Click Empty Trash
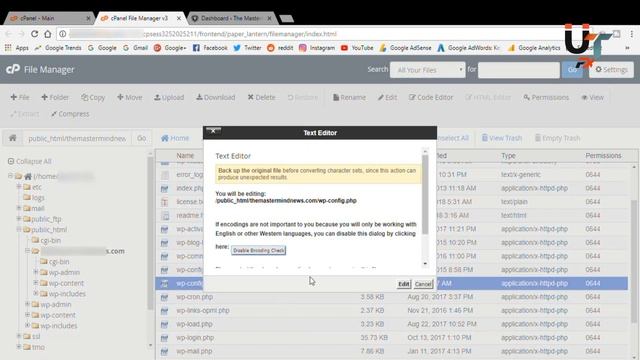This screenshot has height=360, width=640. (x=558, y=138)
